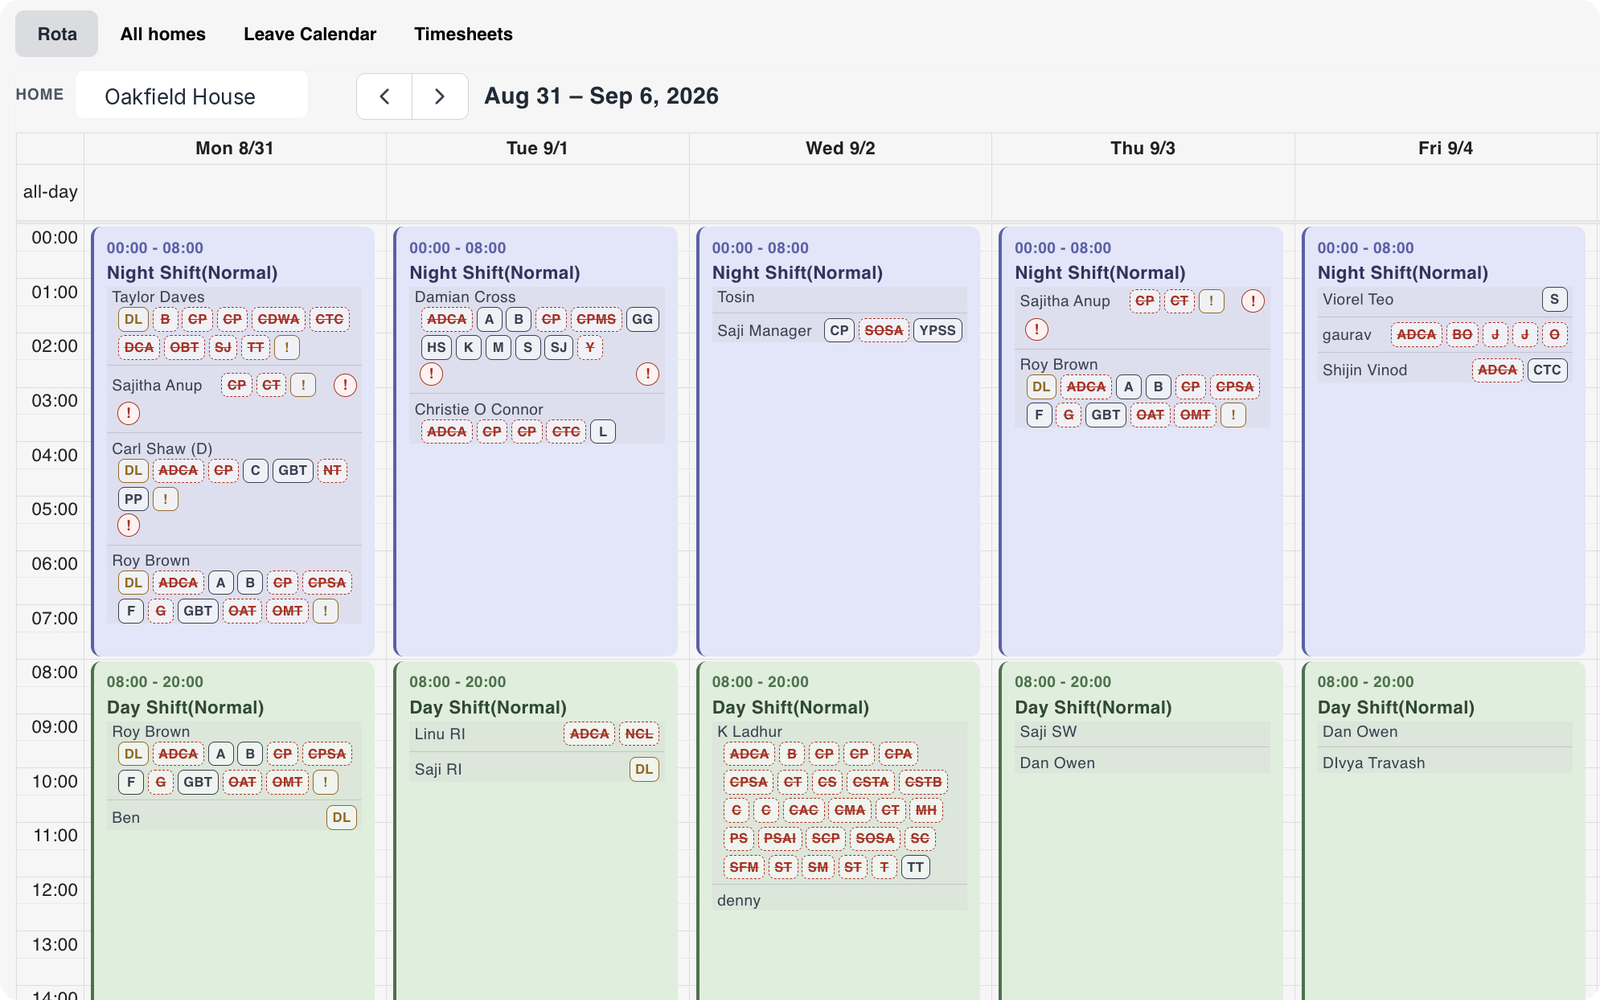Viewport: 1600px width, 1000px height.
Task: Click the SOSA tag for Saji Manager
Action: pos(884,331)
